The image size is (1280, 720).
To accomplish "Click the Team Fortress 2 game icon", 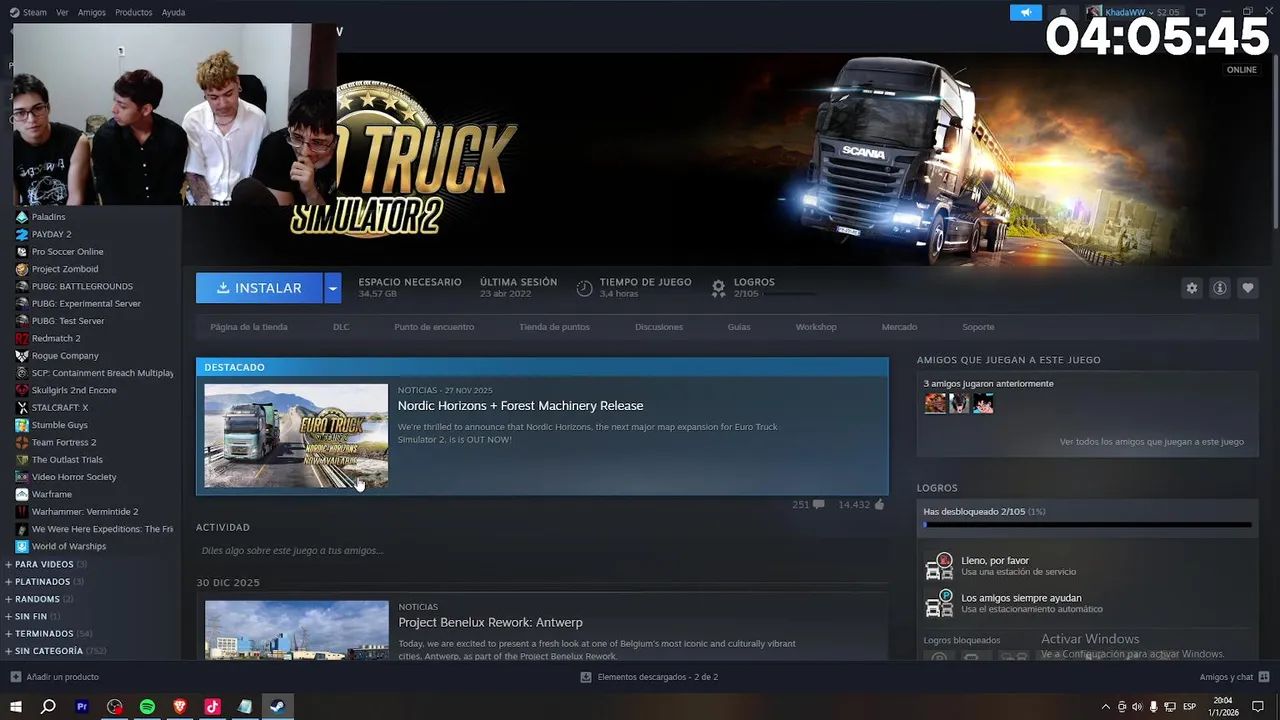I will tap(22, 442).
